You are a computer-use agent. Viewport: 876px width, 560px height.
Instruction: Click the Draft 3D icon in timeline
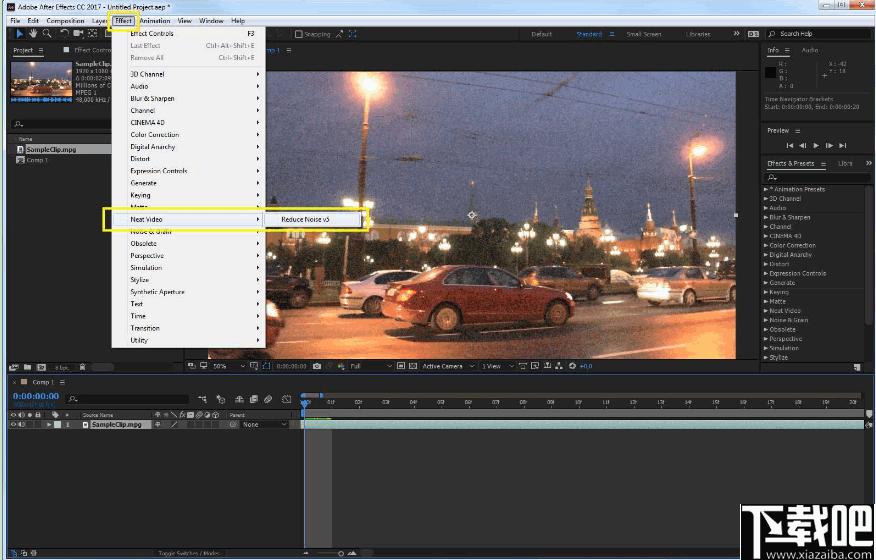click(221, 399)
